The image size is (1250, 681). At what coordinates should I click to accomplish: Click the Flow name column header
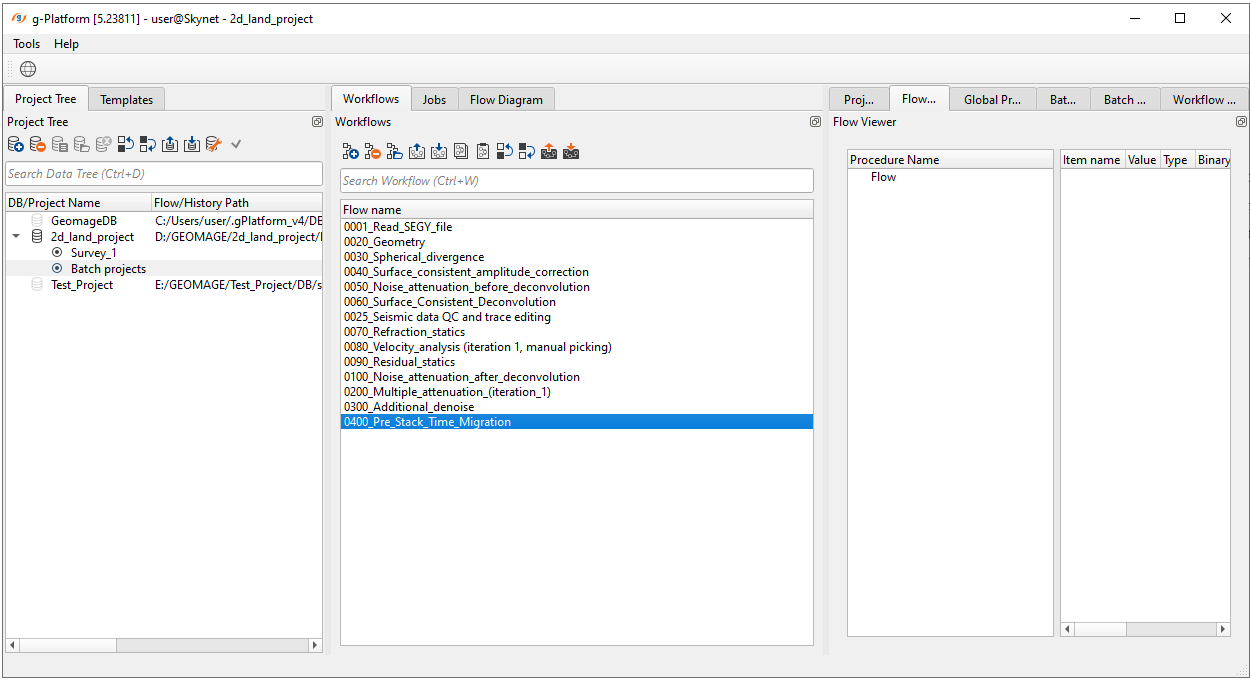[x=372, y=210]
